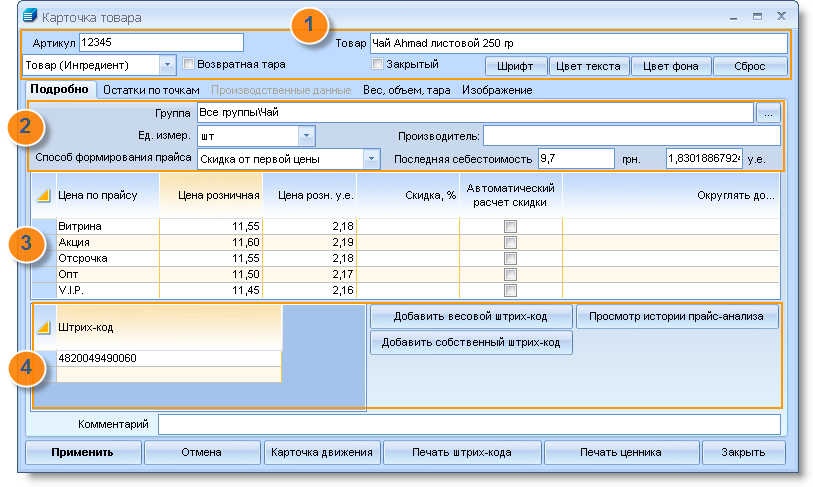Image resolution: width=813 pixels, height=487 pixels.
Task: Enable auto discount for Витрина row
Action: pyautogui.click(x=510, y=226)
